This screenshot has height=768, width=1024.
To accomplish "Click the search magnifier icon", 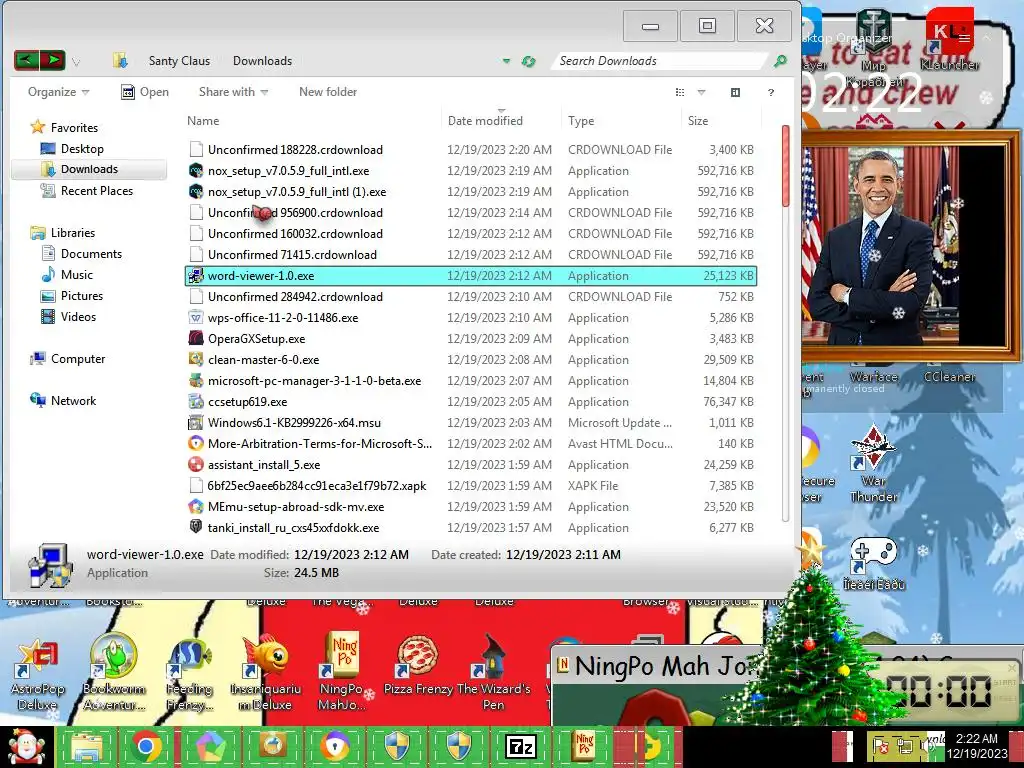I will coord(780,61).
